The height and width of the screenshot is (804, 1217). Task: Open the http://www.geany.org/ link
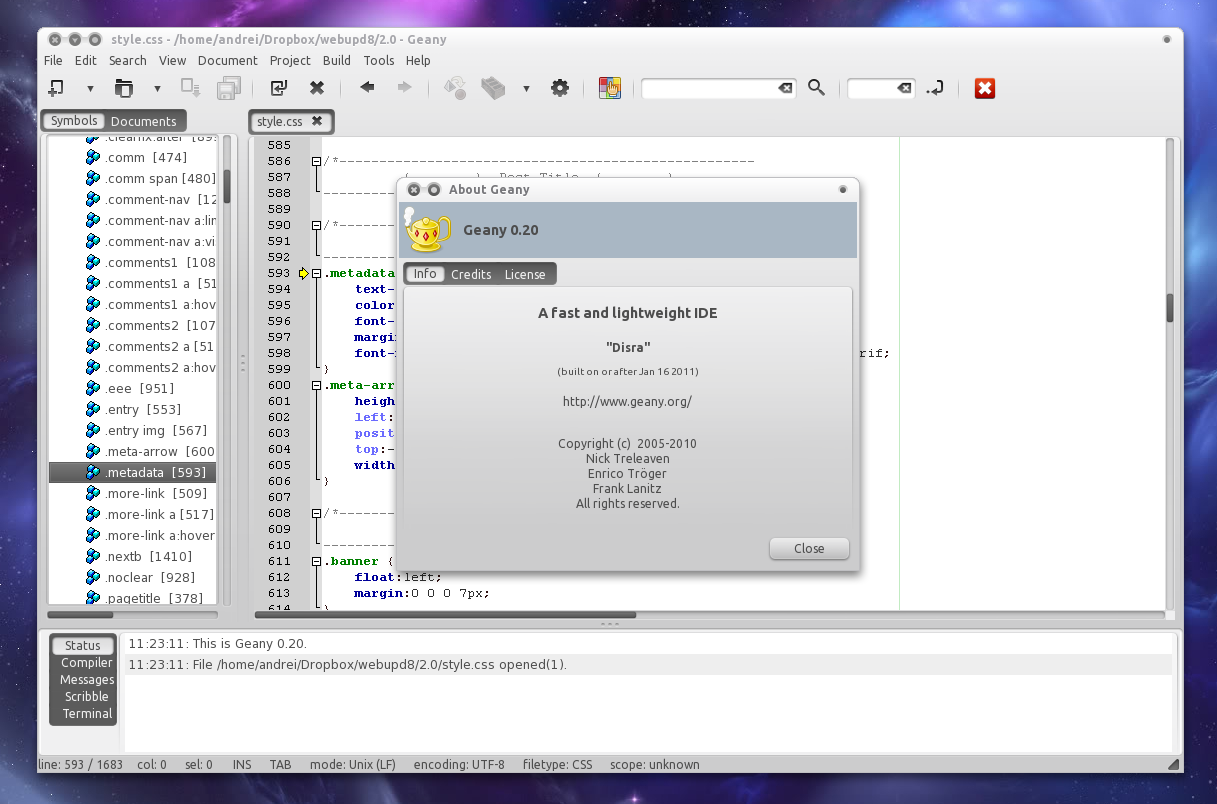pos(627,402)
